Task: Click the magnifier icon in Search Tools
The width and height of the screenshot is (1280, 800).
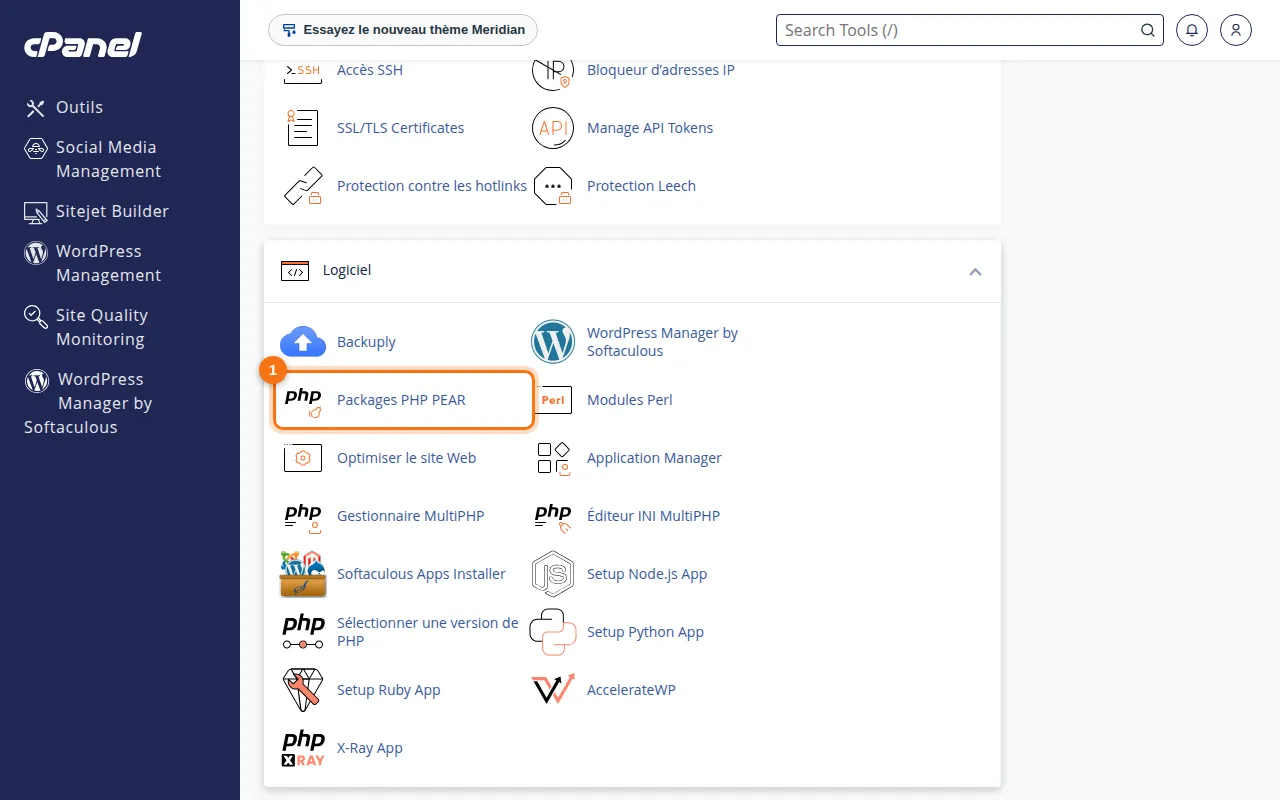Action: coord(1148,30)
